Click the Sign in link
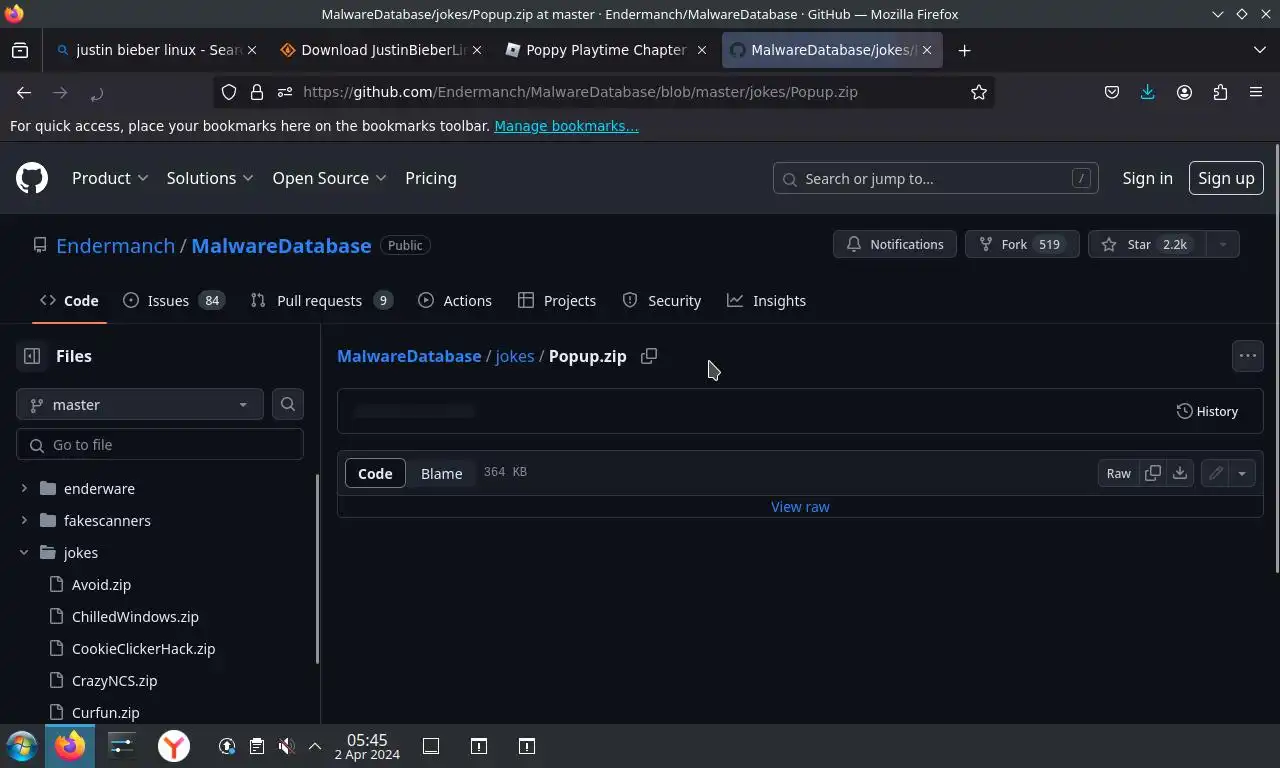The image size is (1280, 768). [1147, 178]
